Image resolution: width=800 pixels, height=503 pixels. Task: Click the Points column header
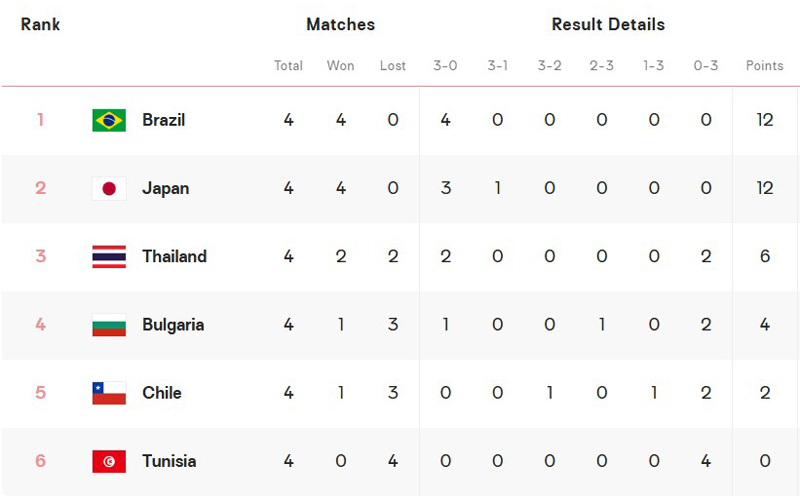pos(764,66)
